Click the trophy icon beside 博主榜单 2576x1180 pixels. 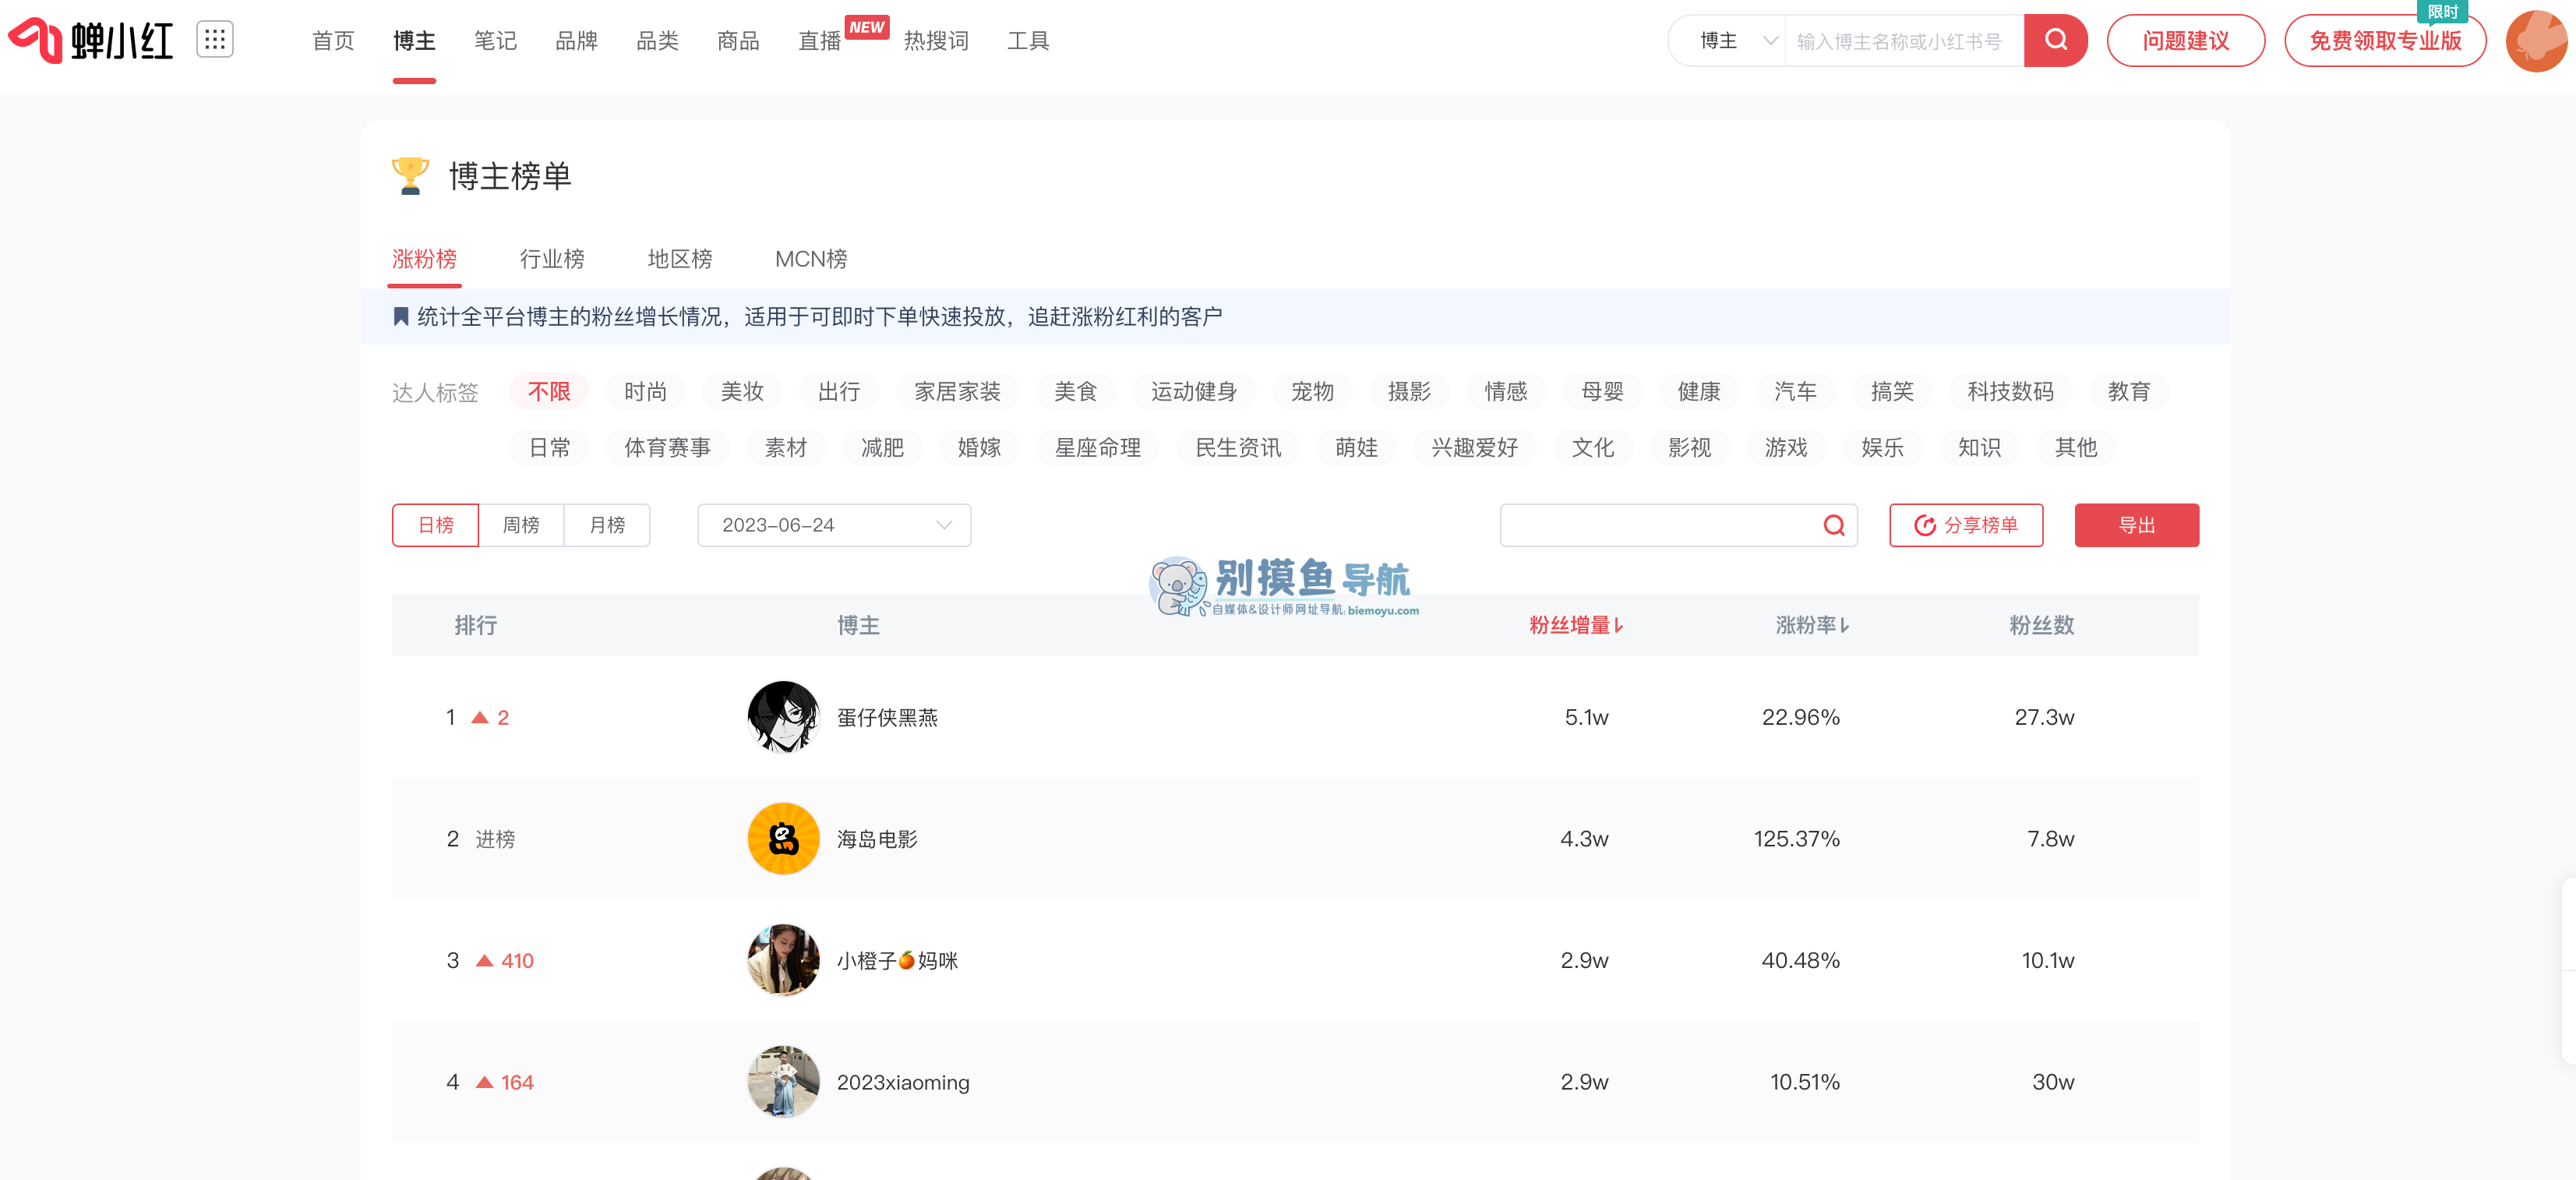410,176
